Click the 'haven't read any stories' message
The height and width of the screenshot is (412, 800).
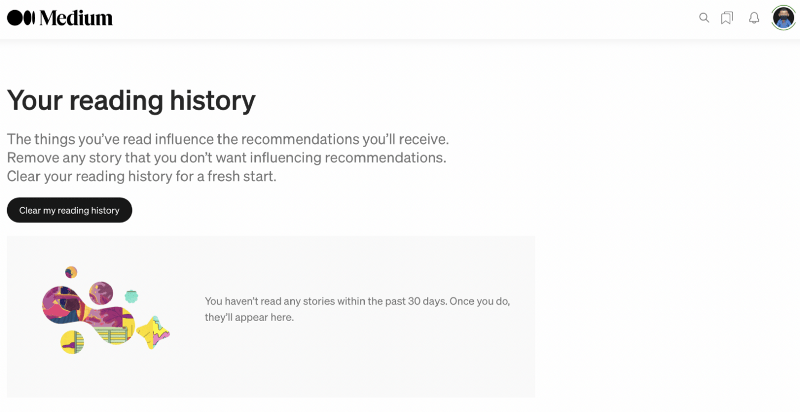point(364,300)
